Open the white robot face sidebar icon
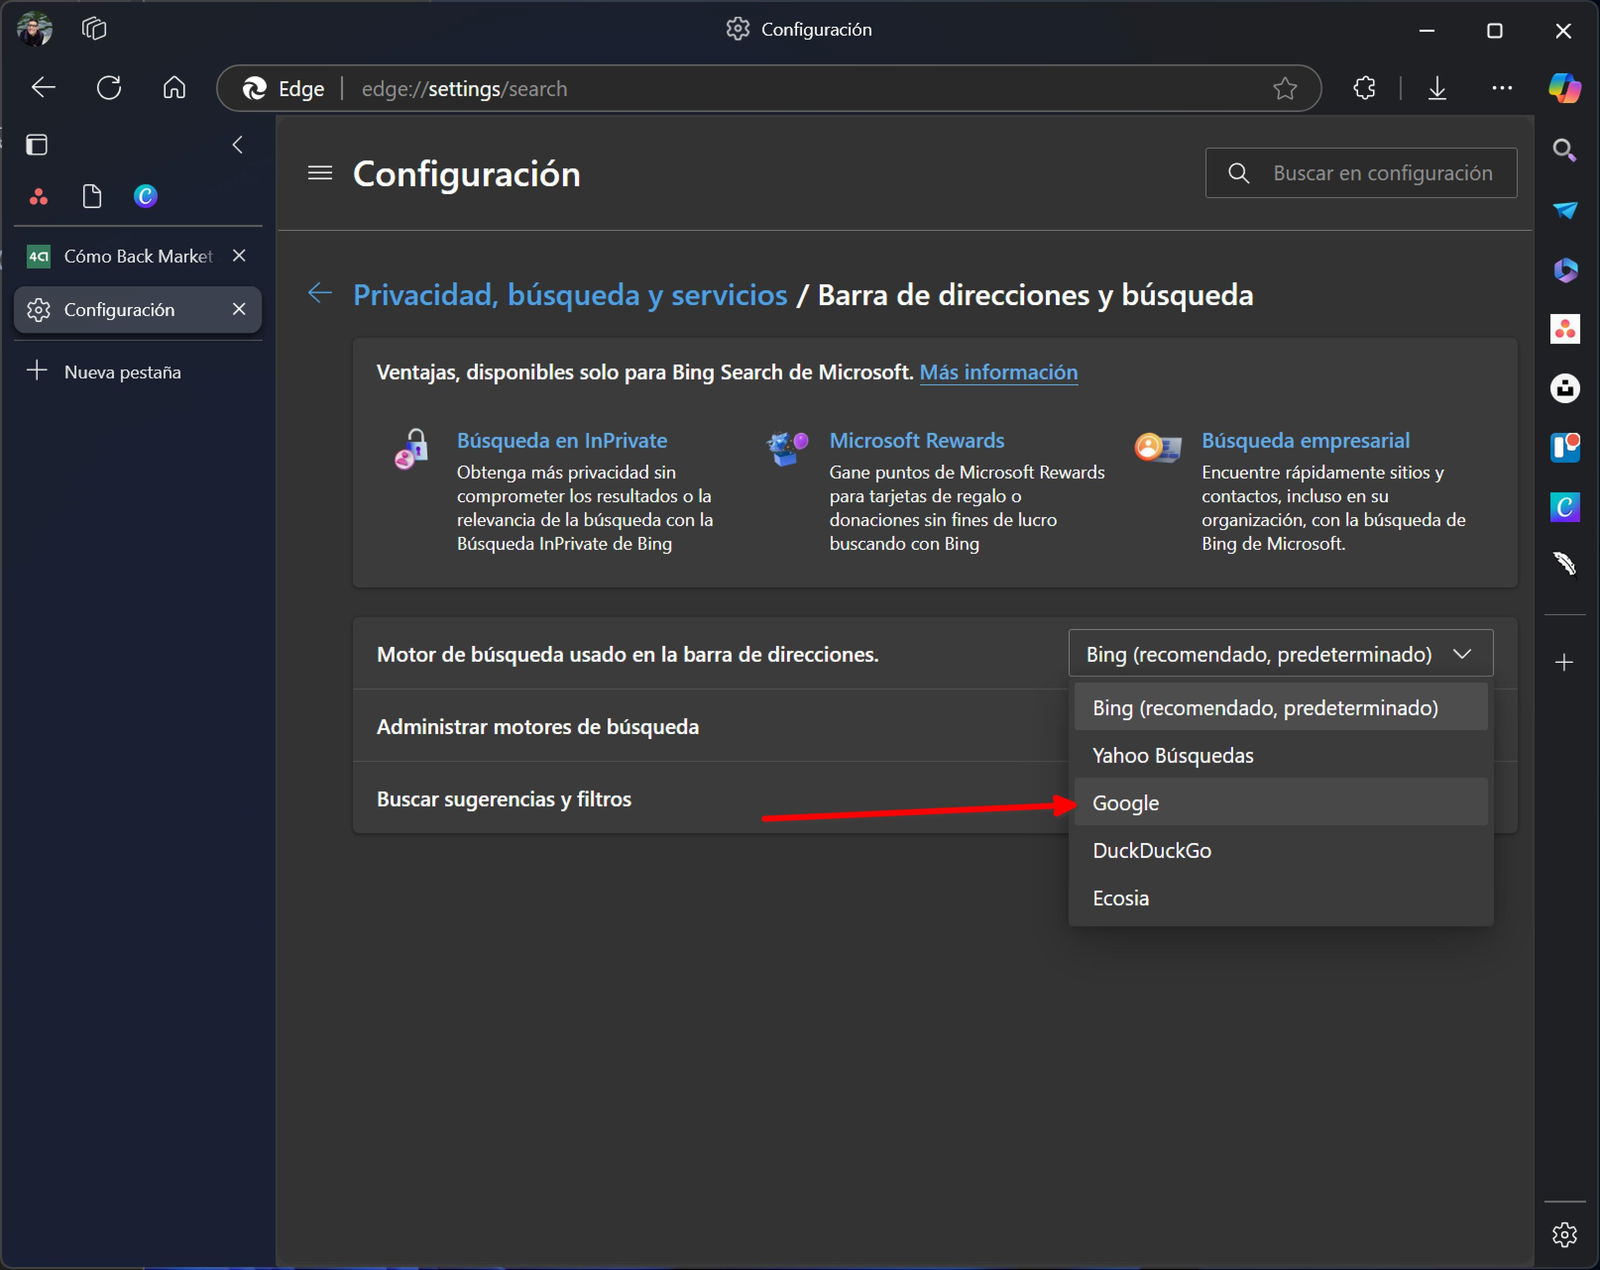This screenshot has height=1270, width=1600. tap(1565, 388)
